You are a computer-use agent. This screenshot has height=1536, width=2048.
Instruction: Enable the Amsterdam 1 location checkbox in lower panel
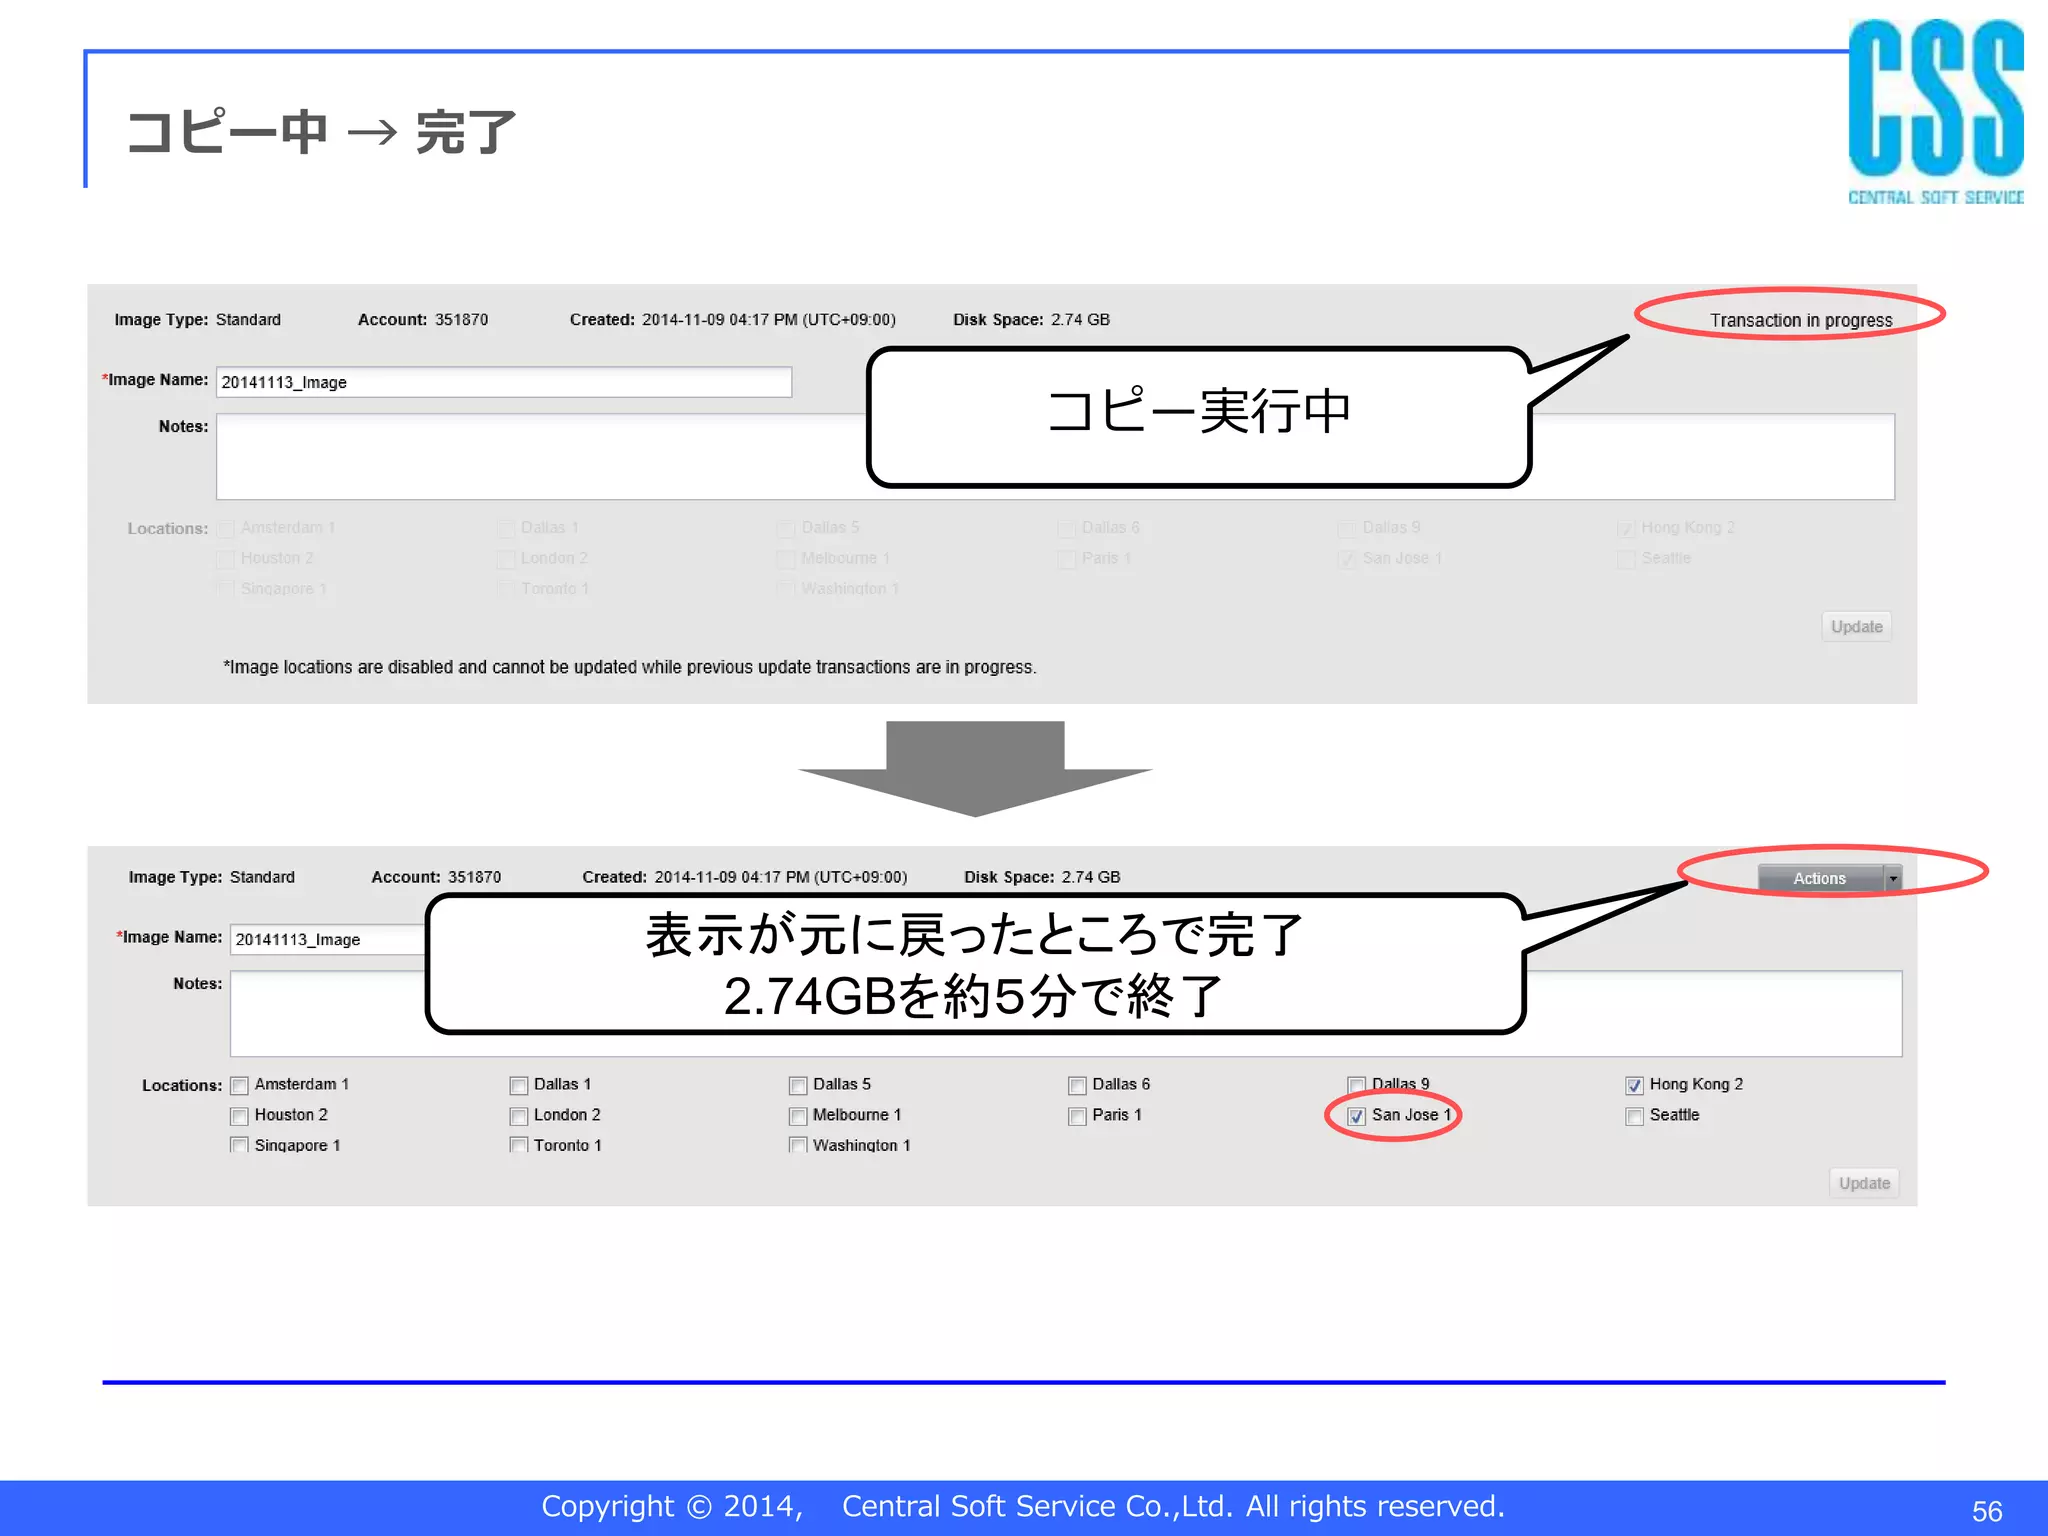[x=239, y=1085]
